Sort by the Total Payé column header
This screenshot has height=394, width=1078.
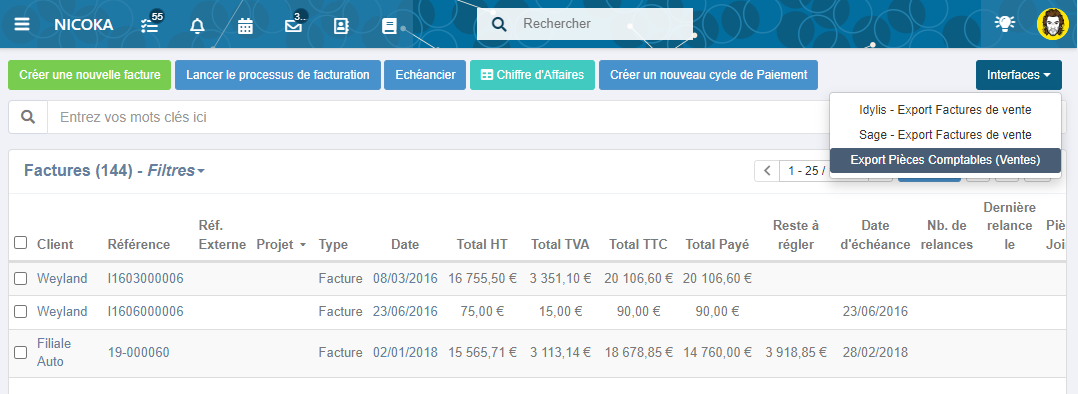pyautogui.click(x=717, y=245)
